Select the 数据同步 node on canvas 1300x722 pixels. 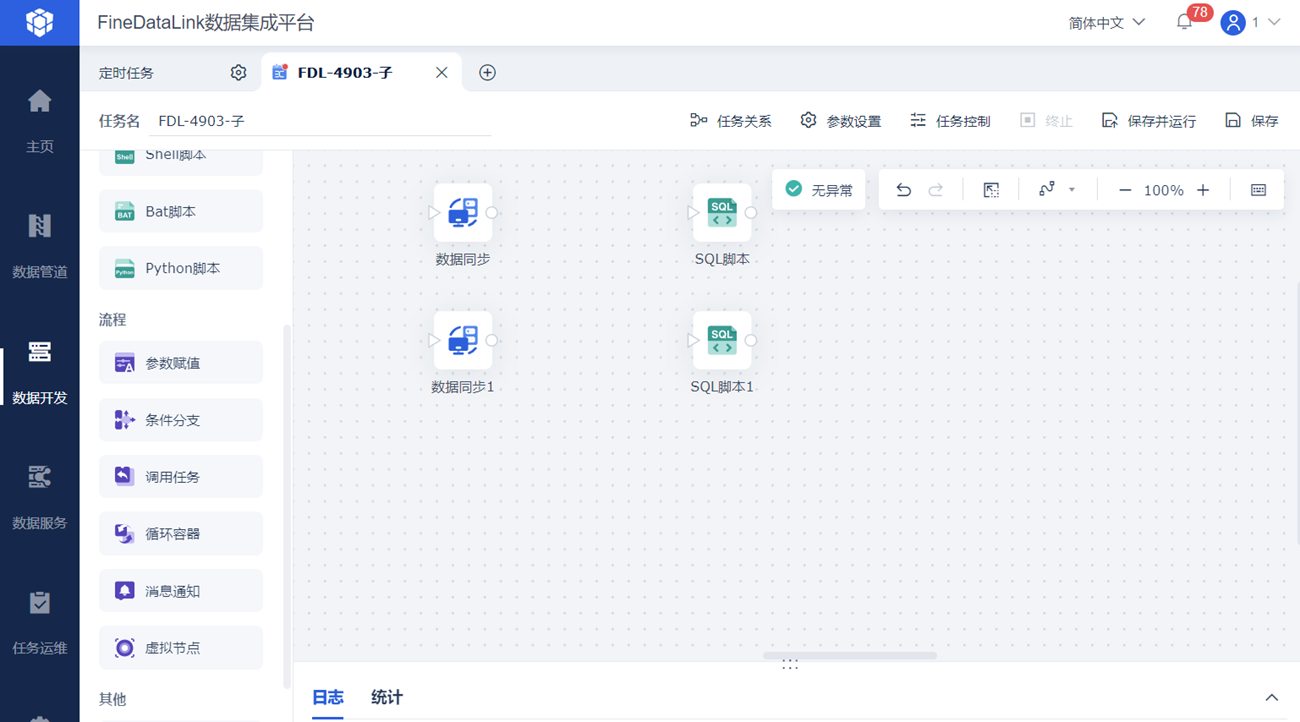462,212
